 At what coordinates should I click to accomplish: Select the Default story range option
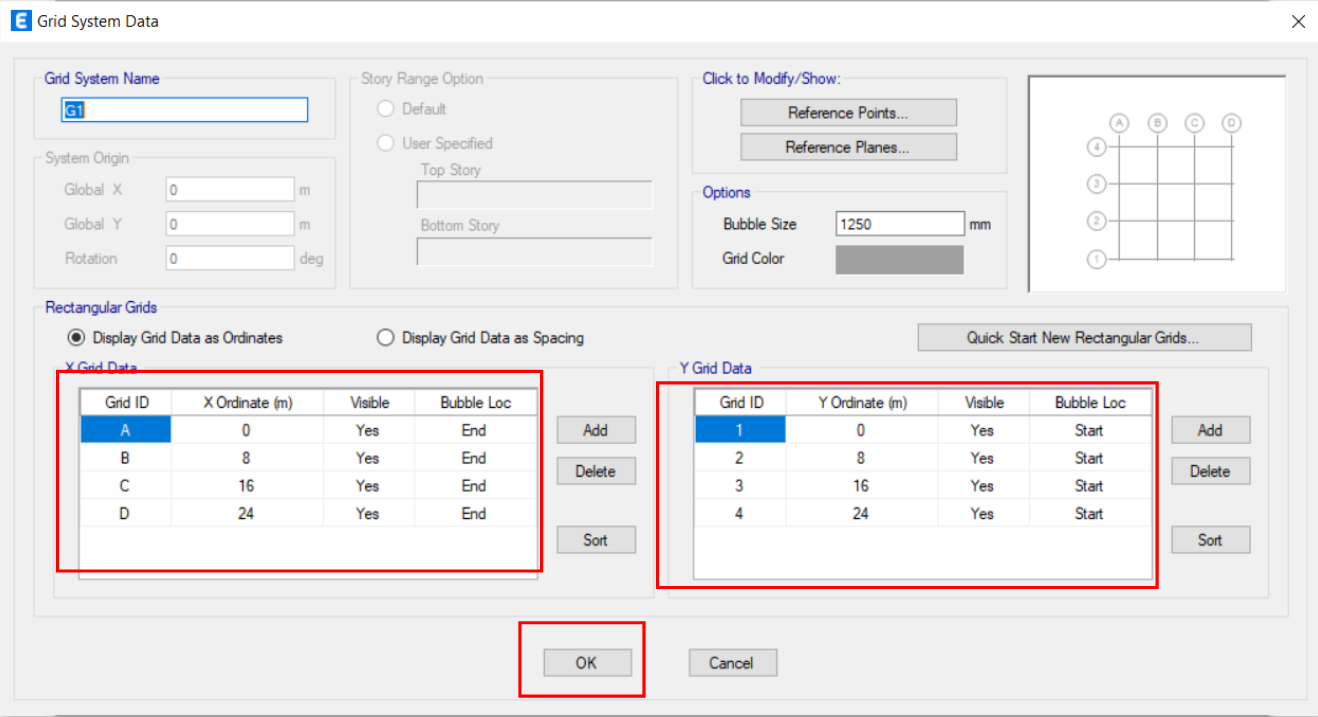pyautogui.click(x=385, y=109)
